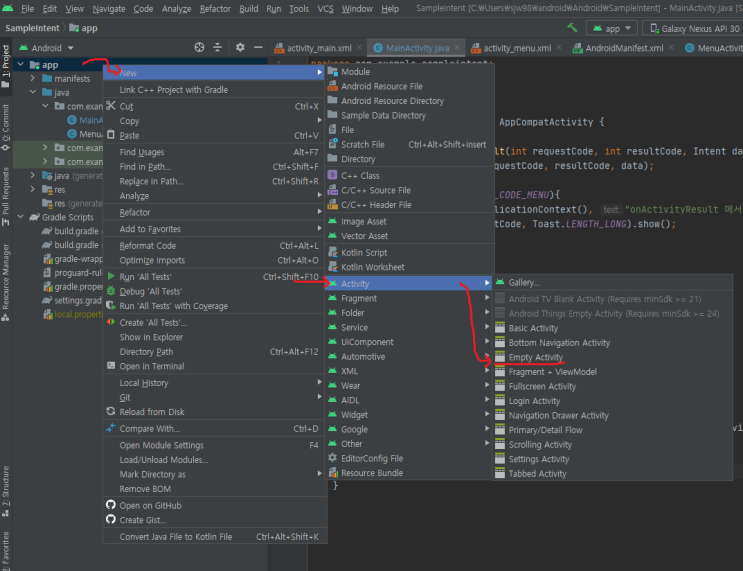Screen dimensions: 743x571
Task: Collapse the java folder node
Action: tap(33, 92)
